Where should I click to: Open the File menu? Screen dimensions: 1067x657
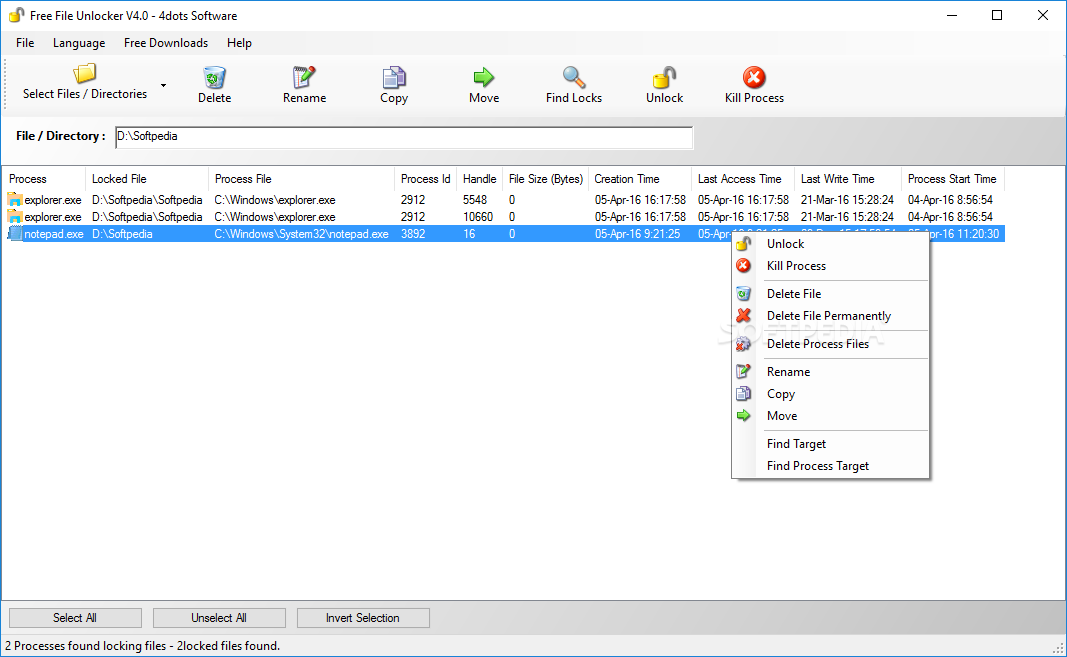tap(25, 43)
